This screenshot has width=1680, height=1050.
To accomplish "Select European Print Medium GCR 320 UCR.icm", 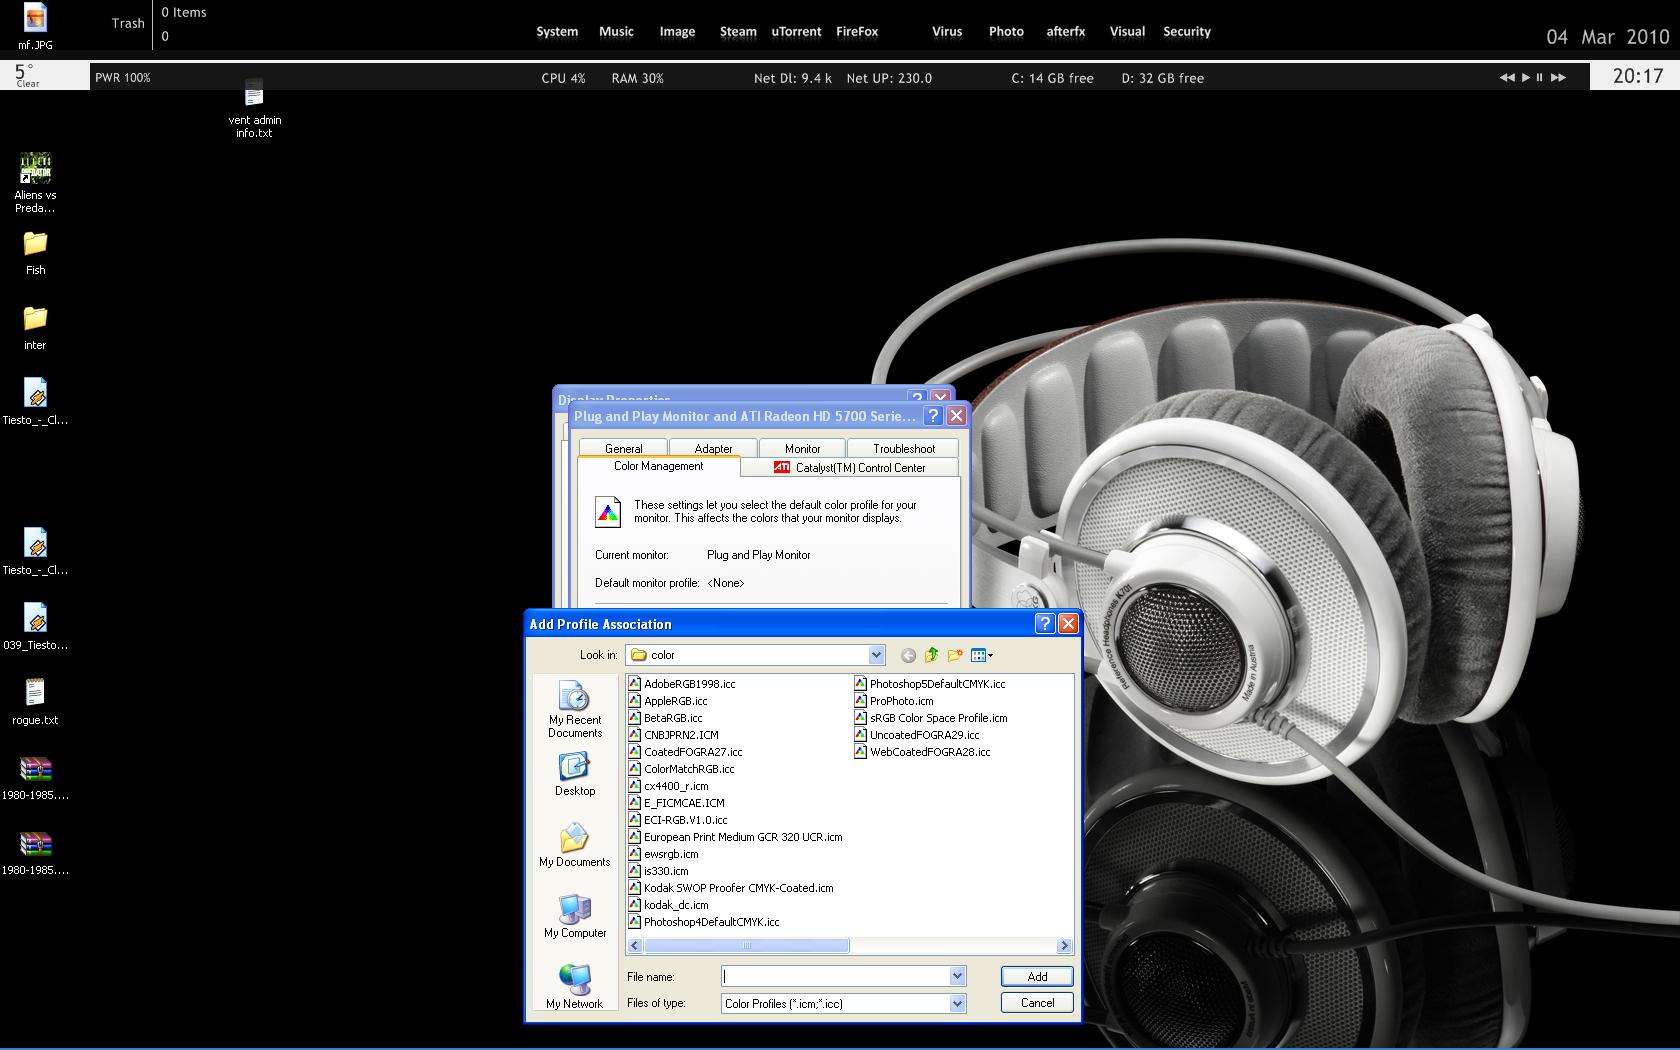I will click(x=736, y=837).
